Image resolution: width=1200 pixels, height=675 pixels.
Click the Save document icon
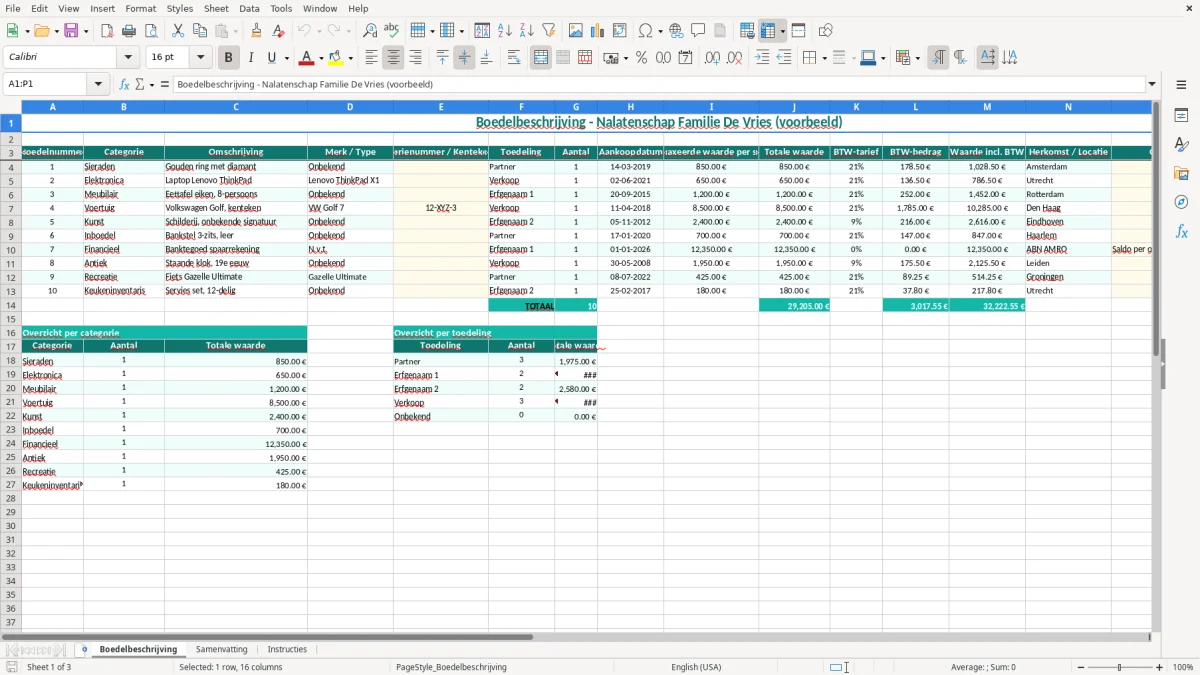[x=71, y=31]
